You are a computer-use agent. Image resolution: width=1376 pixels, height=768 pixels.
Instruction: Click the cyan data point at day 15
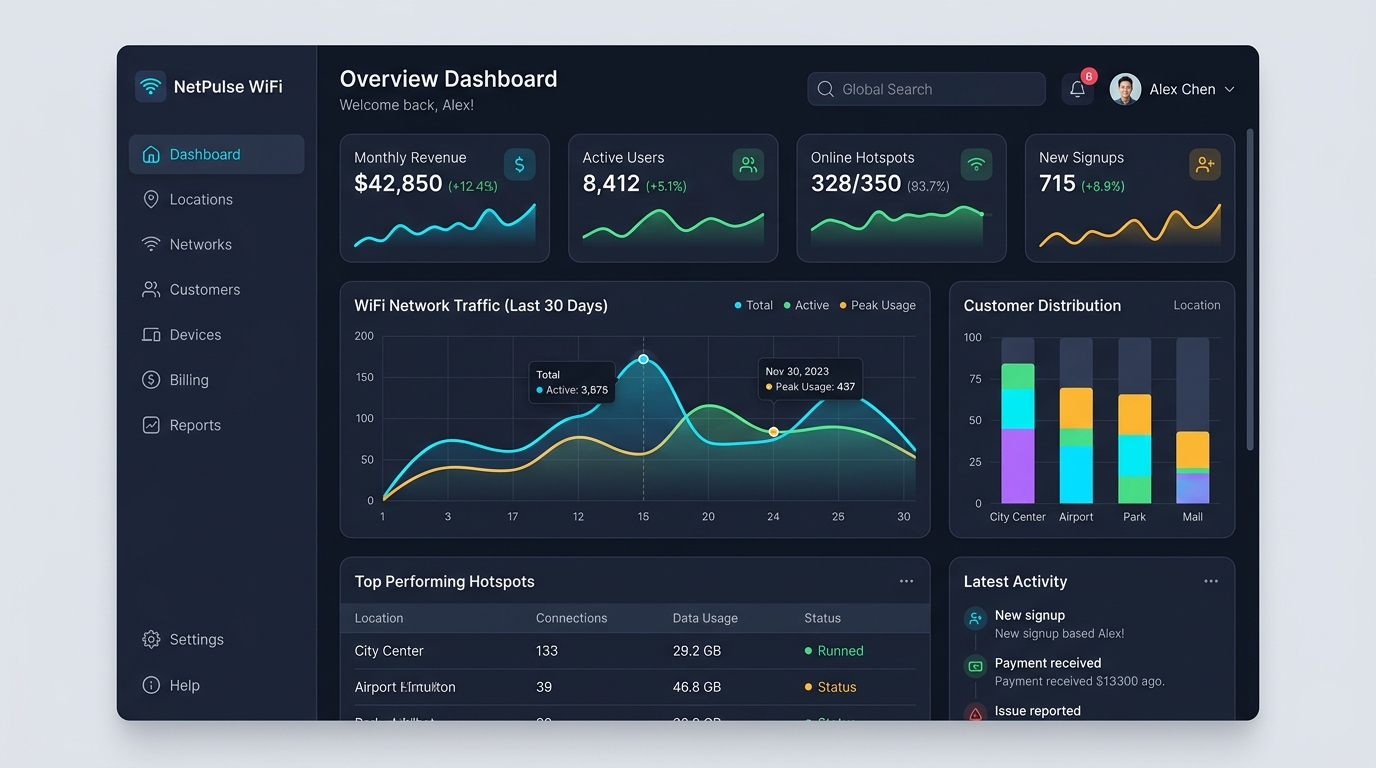[643, 359]
